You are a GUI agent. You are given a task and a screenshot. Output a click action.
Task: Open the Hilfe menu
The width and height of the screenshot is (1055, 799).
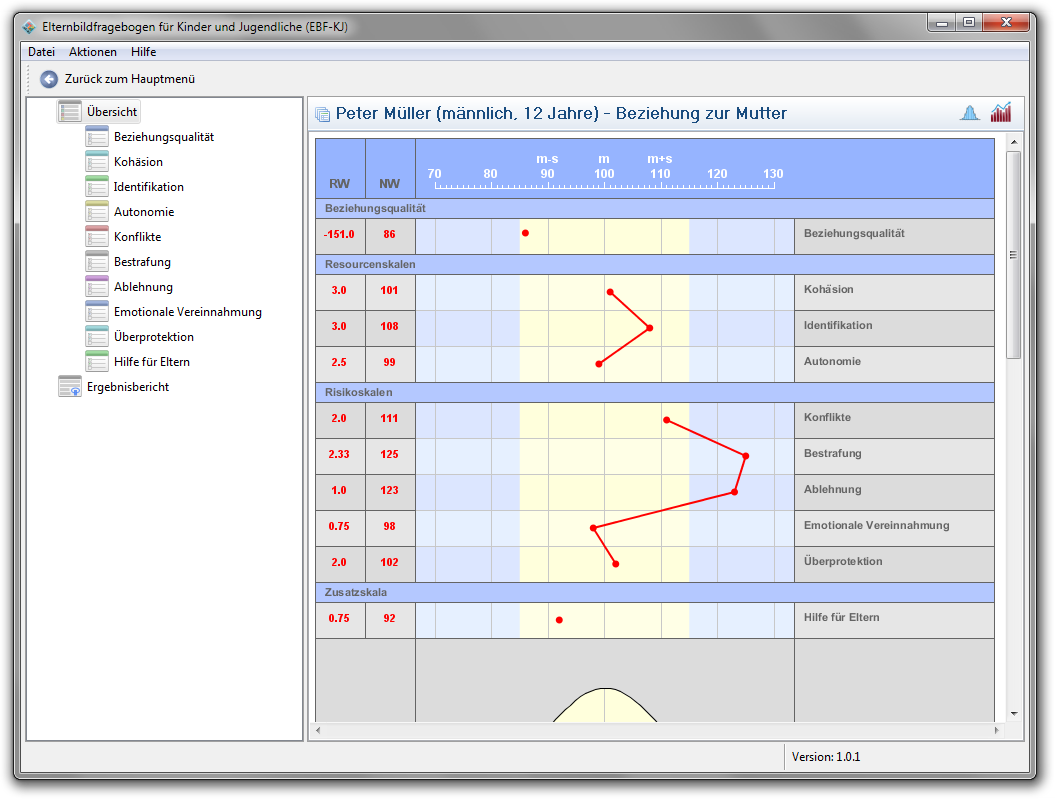click(143, 52)
